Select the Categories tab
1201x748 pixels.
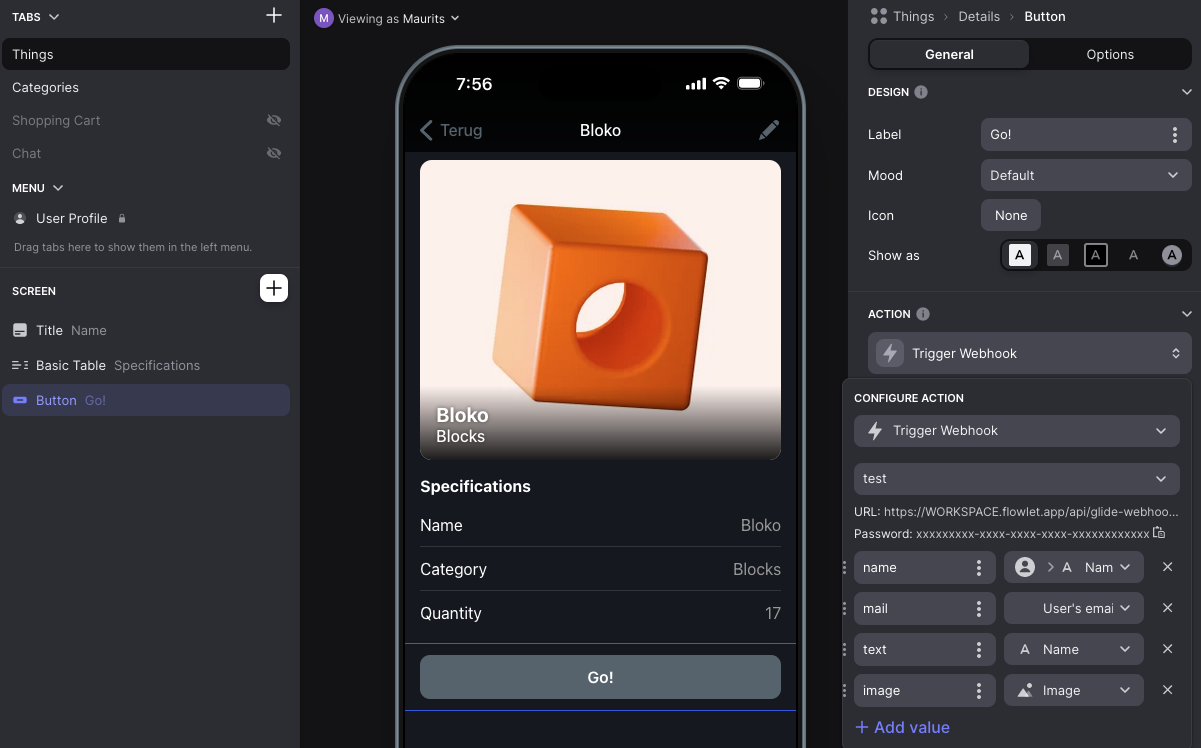tap(146, 87)
